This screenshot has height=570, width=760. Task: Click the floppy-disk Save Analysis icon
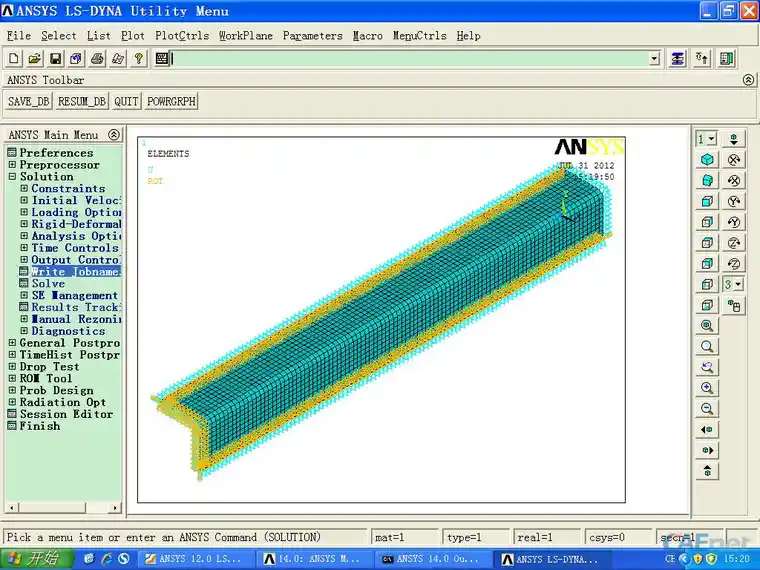pos(55,59)
